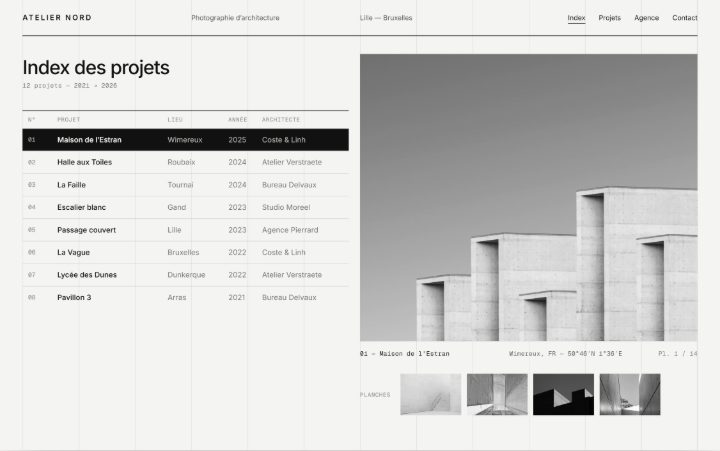The width and height of the screenshot is (720, 451).
Task: Click Coste & Linh in La Vague row
Action: (x=283, y=252)
